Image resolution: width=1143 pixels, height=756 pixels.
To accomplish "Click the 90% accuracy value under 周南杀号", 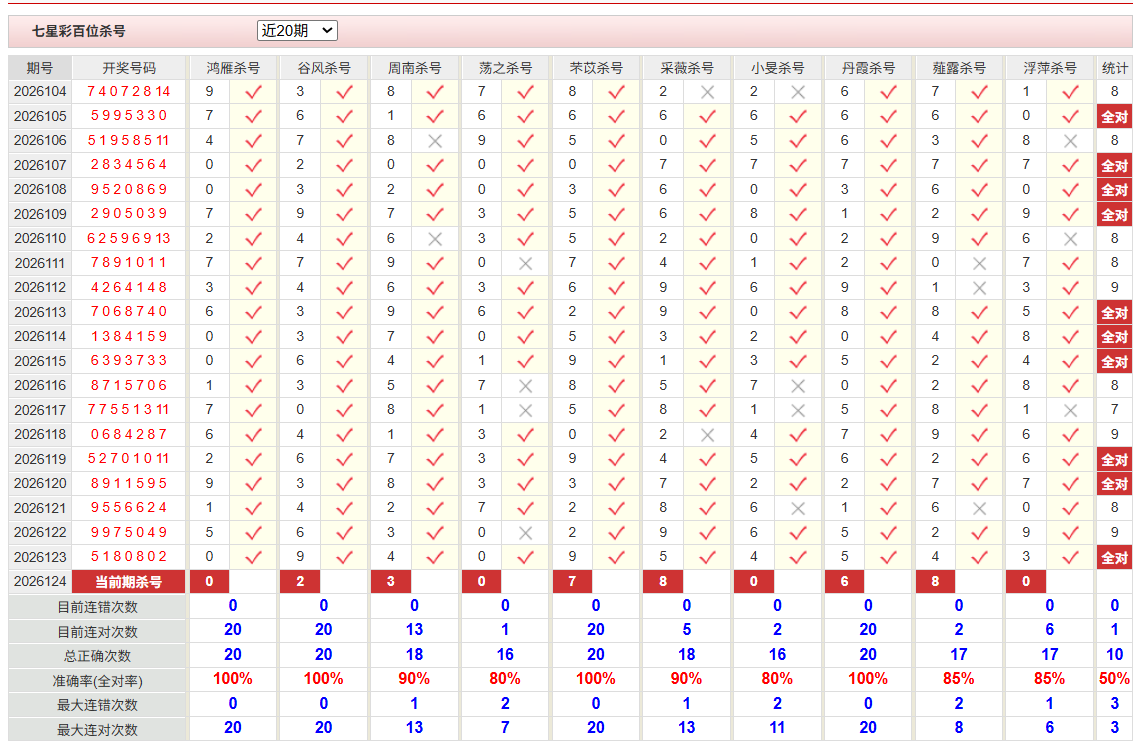I will tap(414, 679).
